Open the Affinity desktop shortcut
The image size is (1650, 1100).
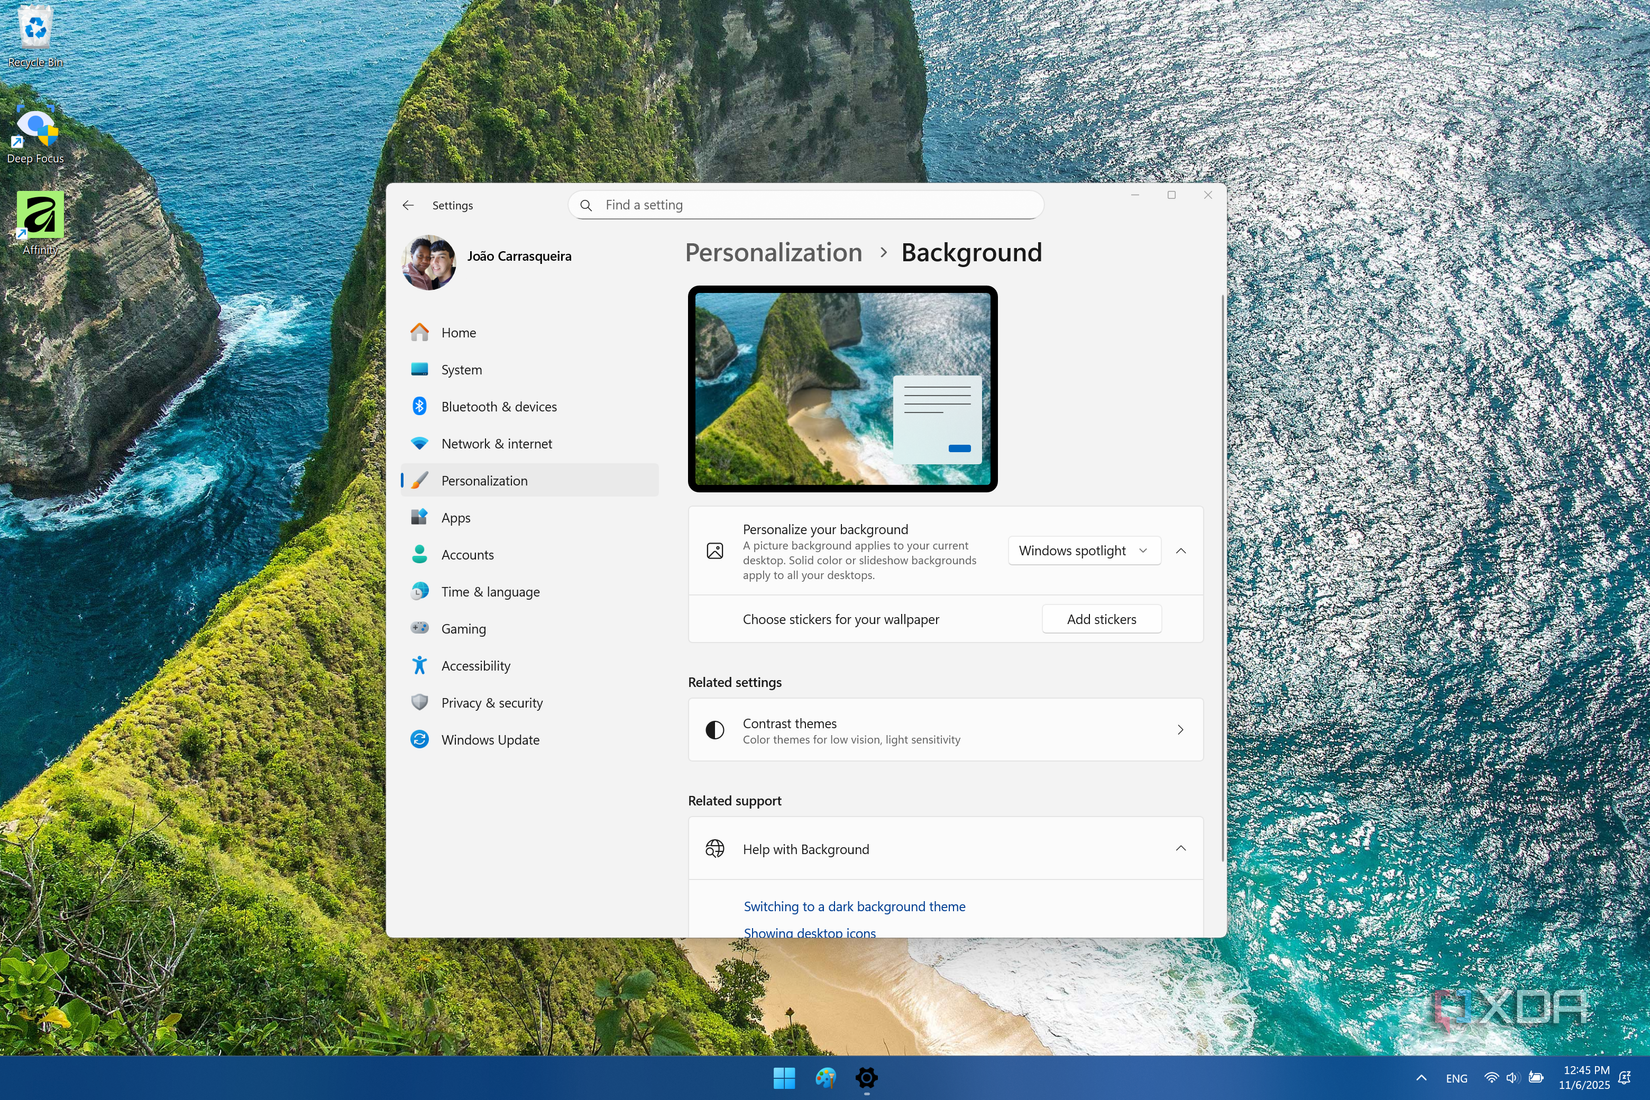pyautogui.click(x=39, y=224)
